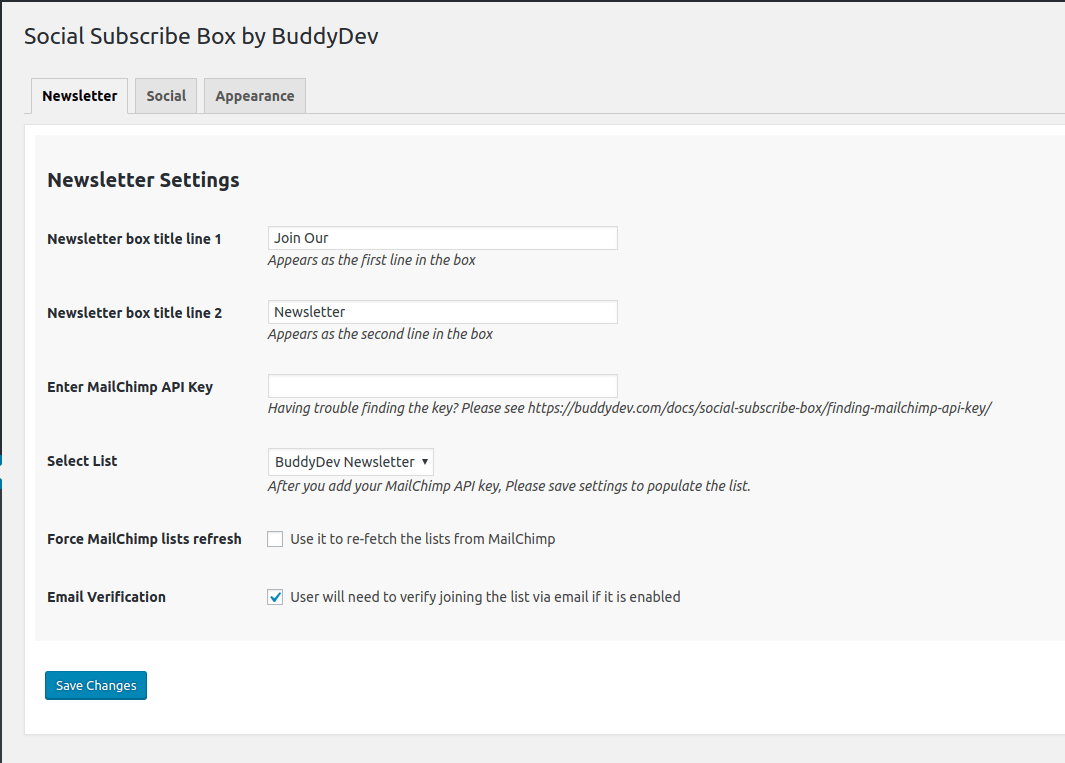The width and height of the screenshot is (1065, 763).
Task: Click 'Appears as the second line in the box' hint
Action: click(380, 334)
